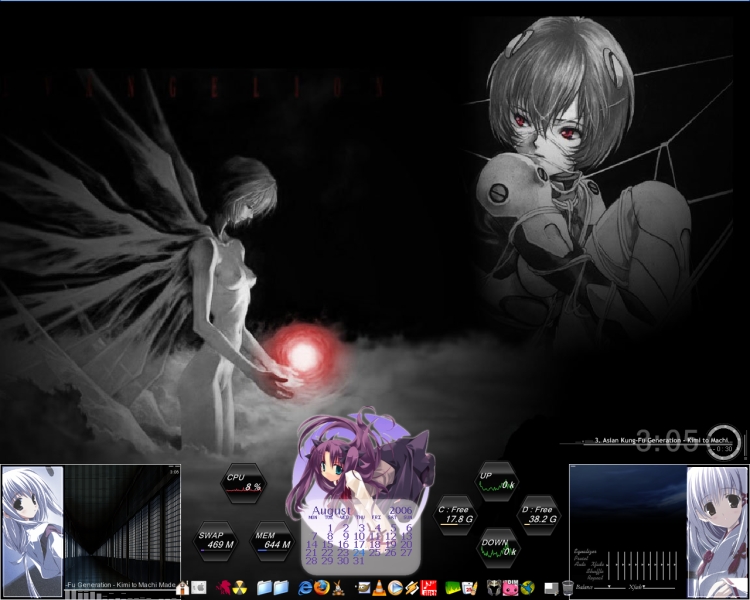750x600 pixels.
Task: Click the circular clock ring widget
Action: pos(724,443)
